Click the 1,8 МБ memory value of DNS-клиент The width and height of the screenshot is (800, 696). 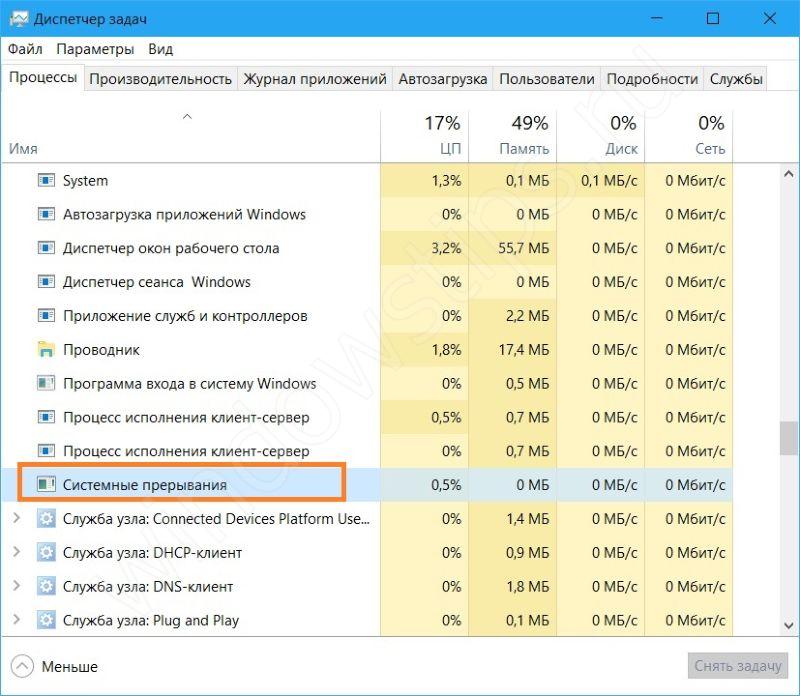click(528, 587)
